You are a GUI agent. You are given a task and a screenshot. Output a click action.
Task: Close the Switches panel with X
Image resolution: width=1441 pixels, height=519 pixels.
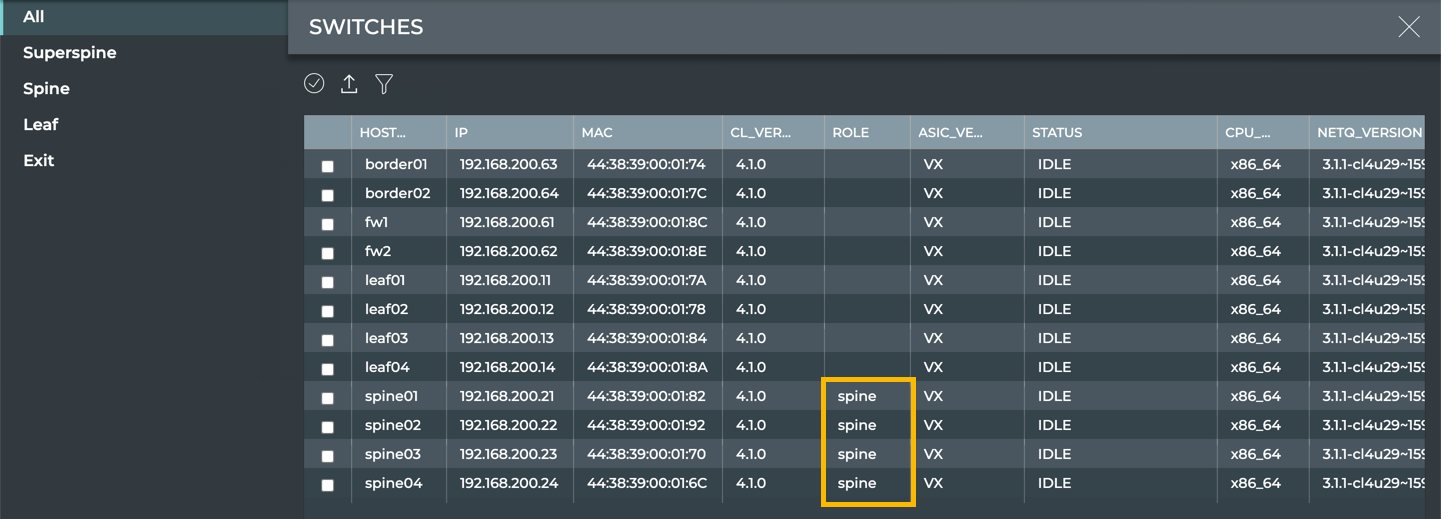tap(1408, 27)
